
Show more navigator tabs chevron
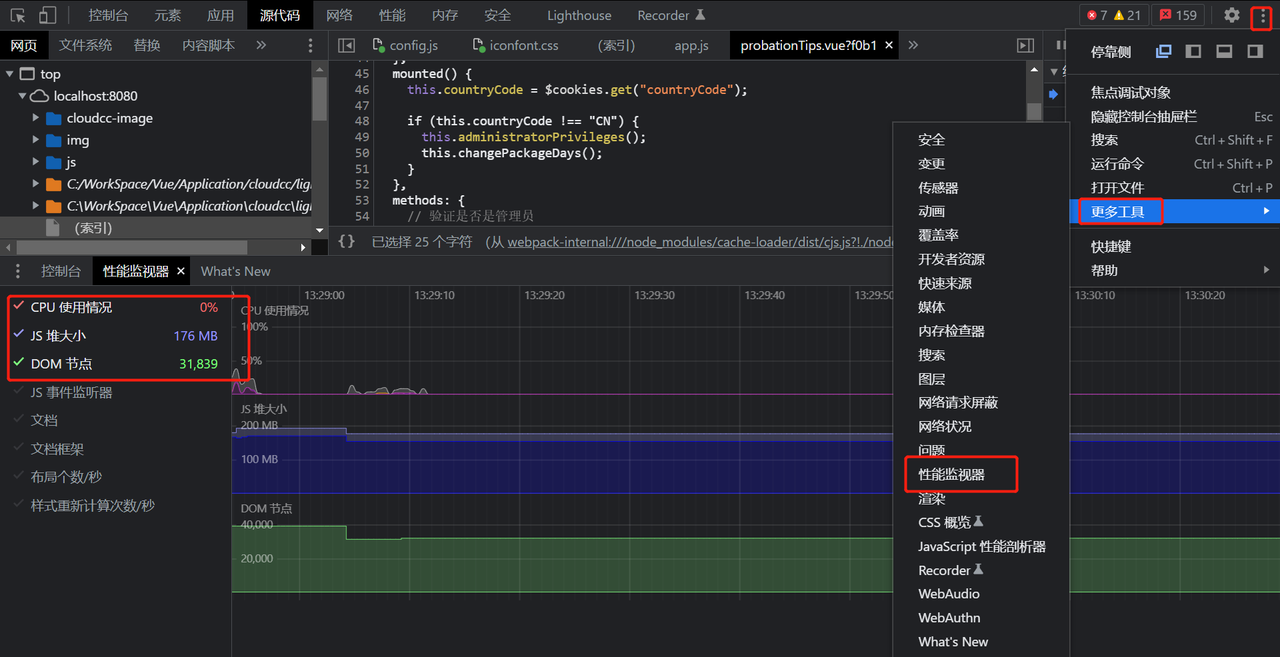(261, 45)
